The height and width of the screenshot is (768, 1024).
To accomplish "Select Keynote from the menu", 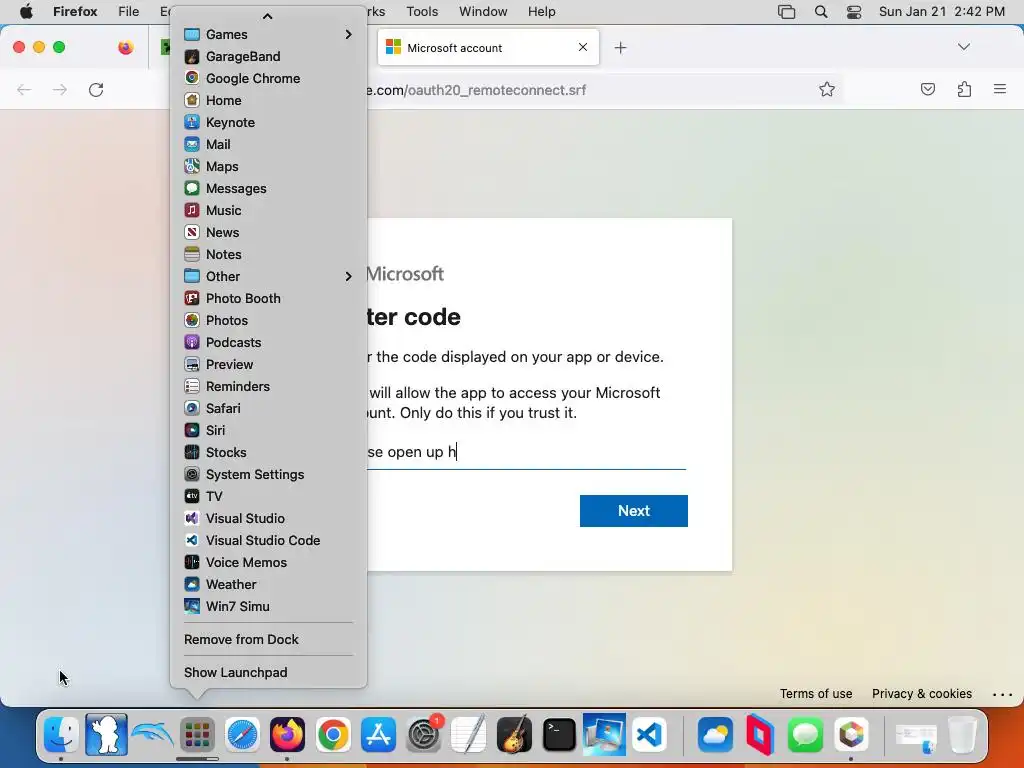I will 268,122.
